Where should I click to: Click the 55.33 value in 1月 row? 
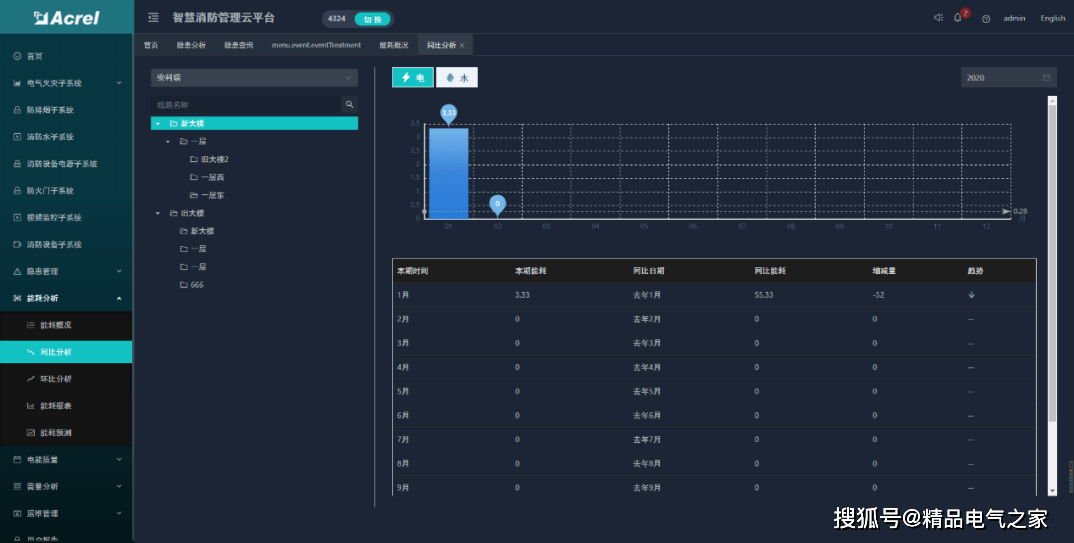(x=764, y=295)
